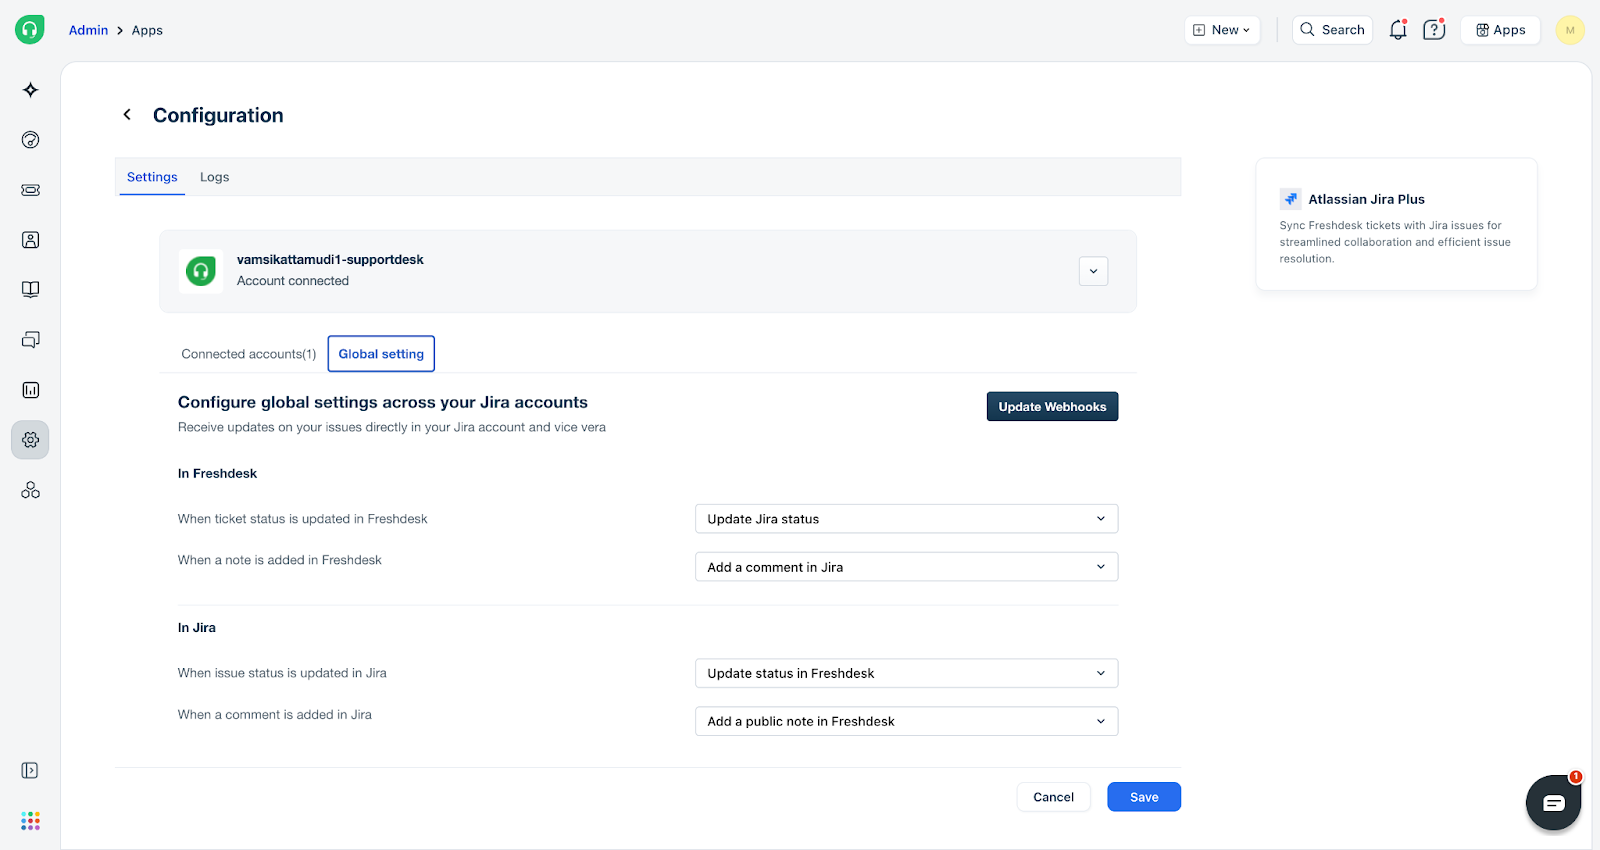Click 'When a note is added in Freshdesk' label
This screenshot has height=850, width=1600.
click(x=279, y=560)
